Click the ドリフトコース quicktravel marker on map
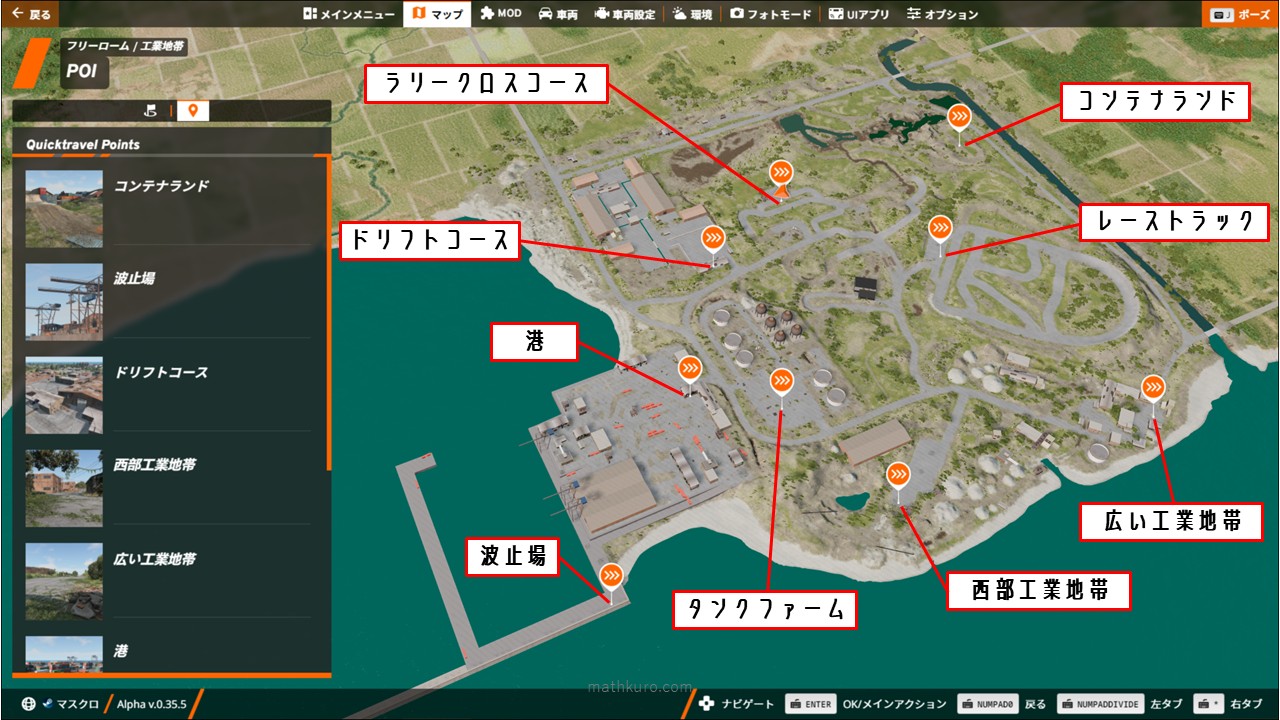 [713, 238]
